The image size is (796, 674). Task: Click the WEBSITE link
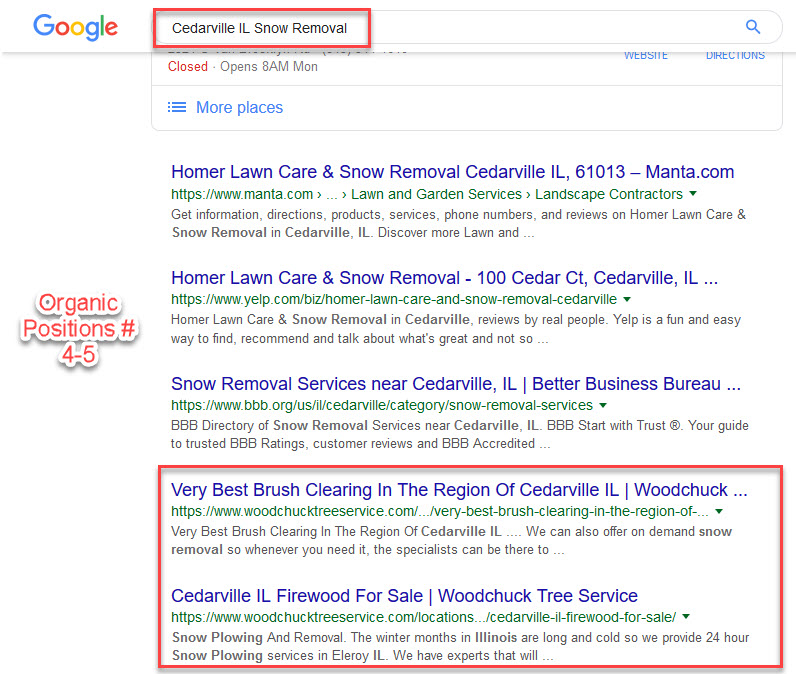click(646, 55)
